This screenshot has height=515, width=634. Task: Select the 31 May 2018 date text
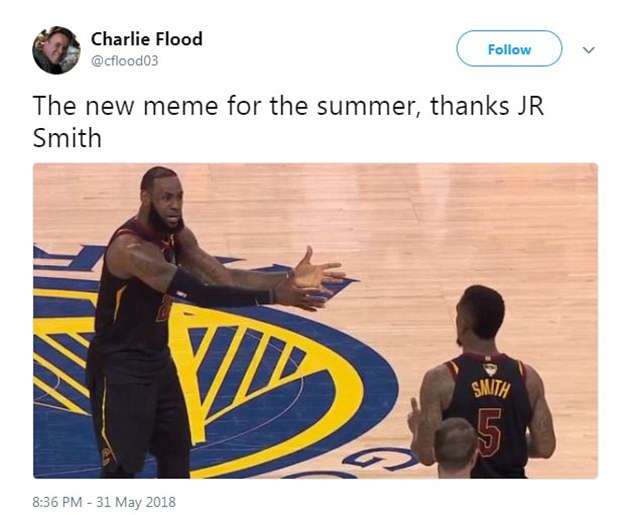(136, 502)
